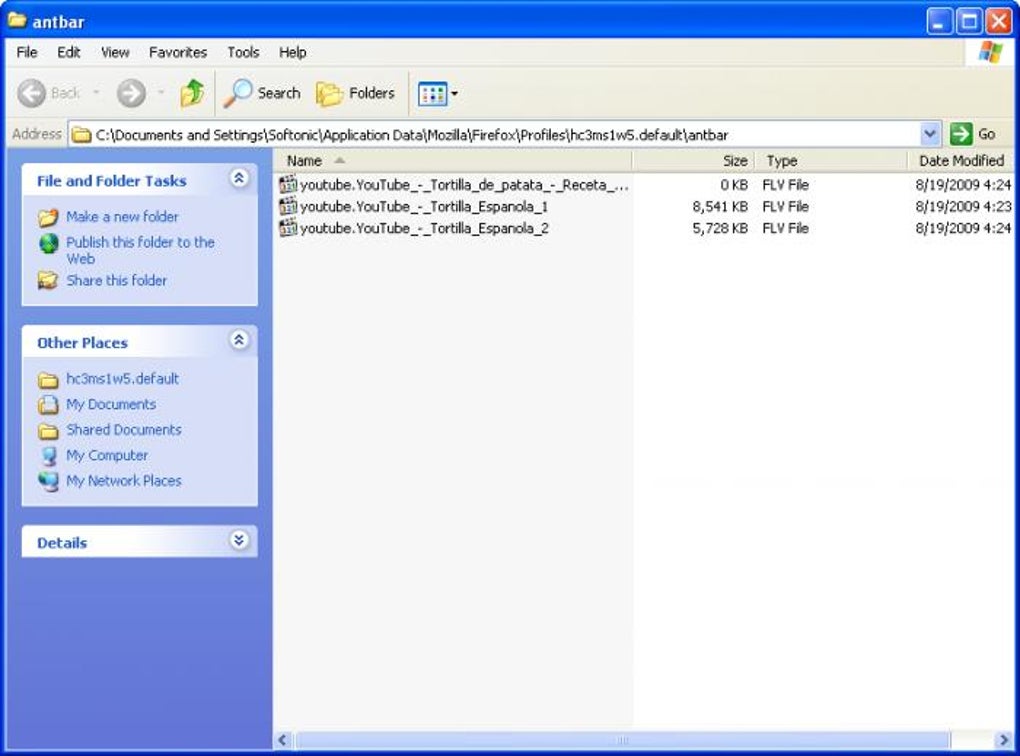Select youtube.YouTube_-_Tortilla_Espanola_1 file name

pyautogui.click(x=424, y=206)
